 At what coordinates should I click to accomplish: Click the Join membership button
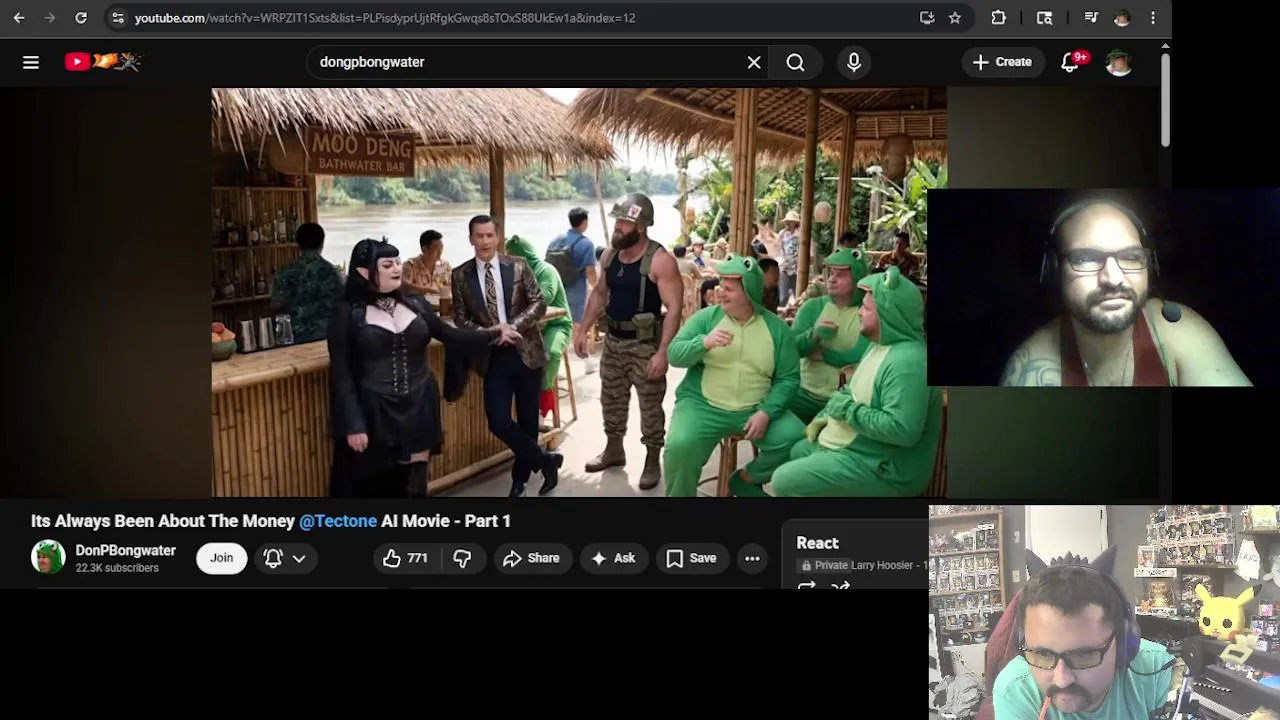point(221,558)
